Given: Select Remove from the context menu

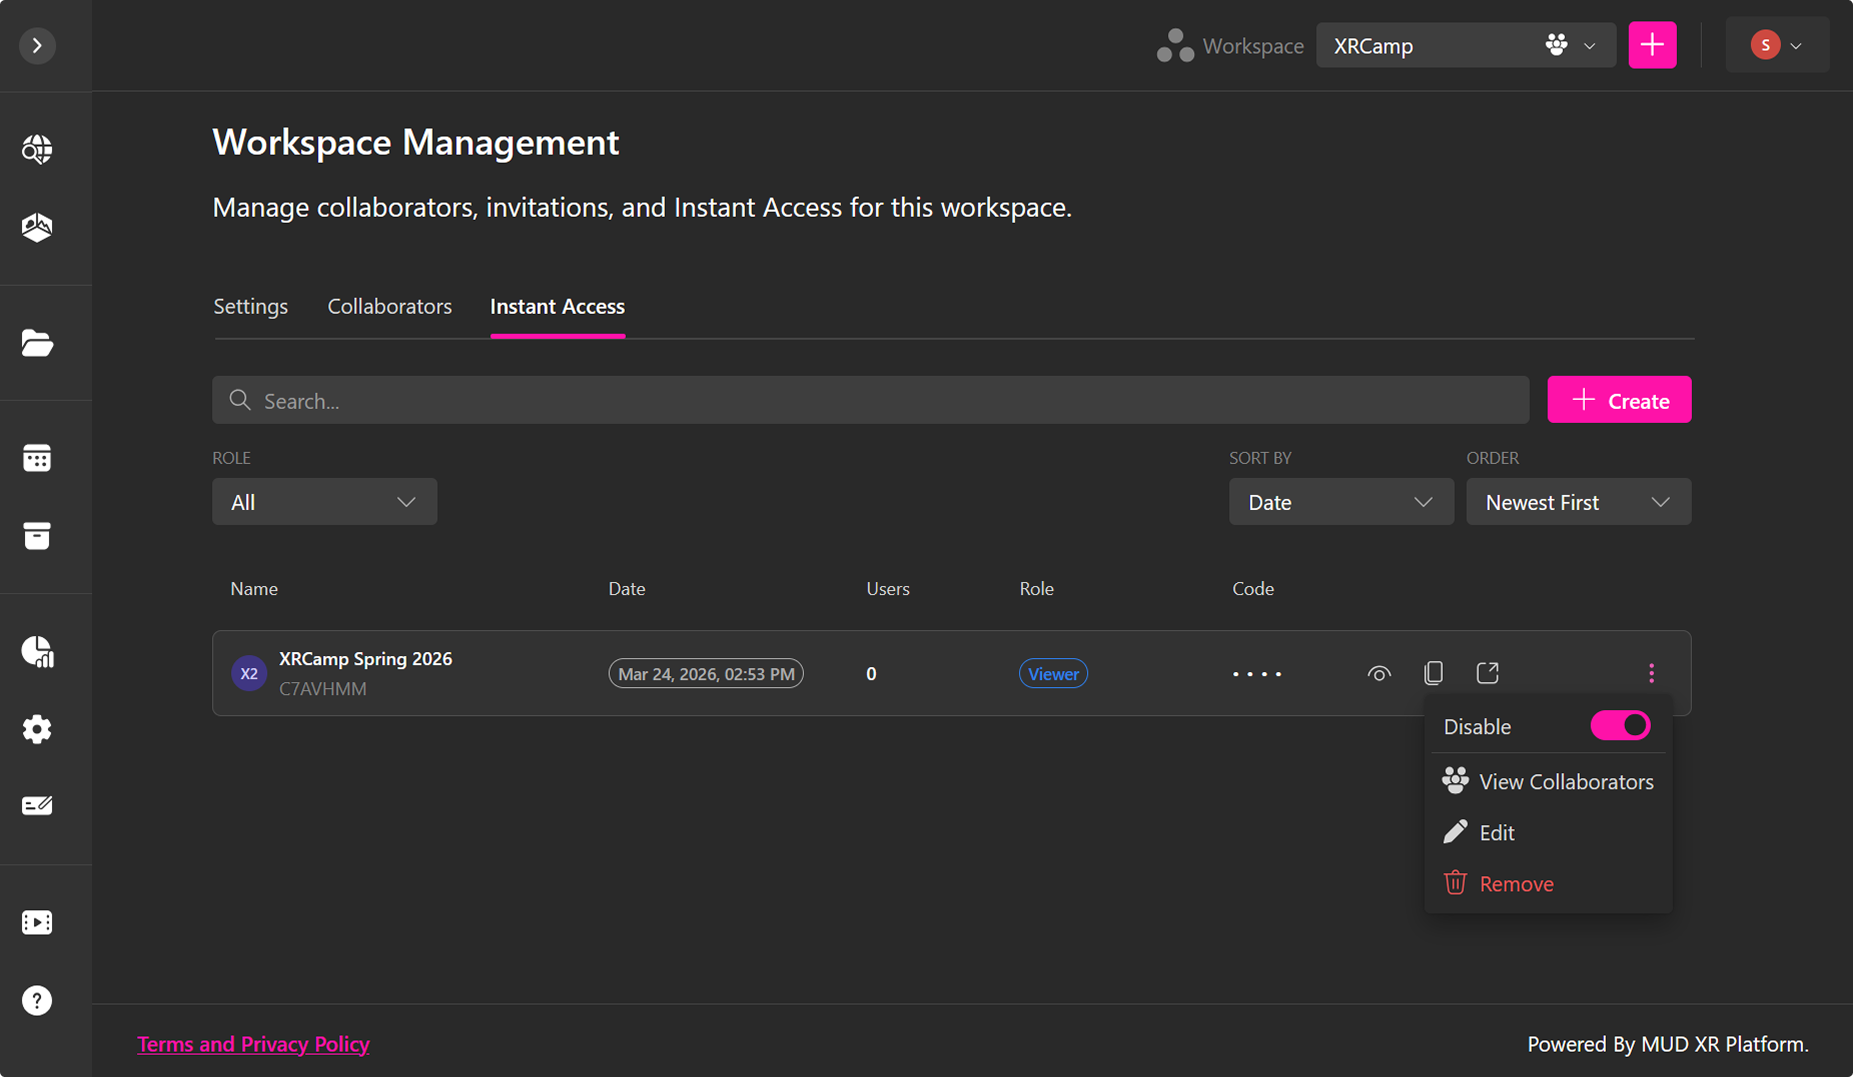Looking at the screenshot, I should [x=1515, y=884].
